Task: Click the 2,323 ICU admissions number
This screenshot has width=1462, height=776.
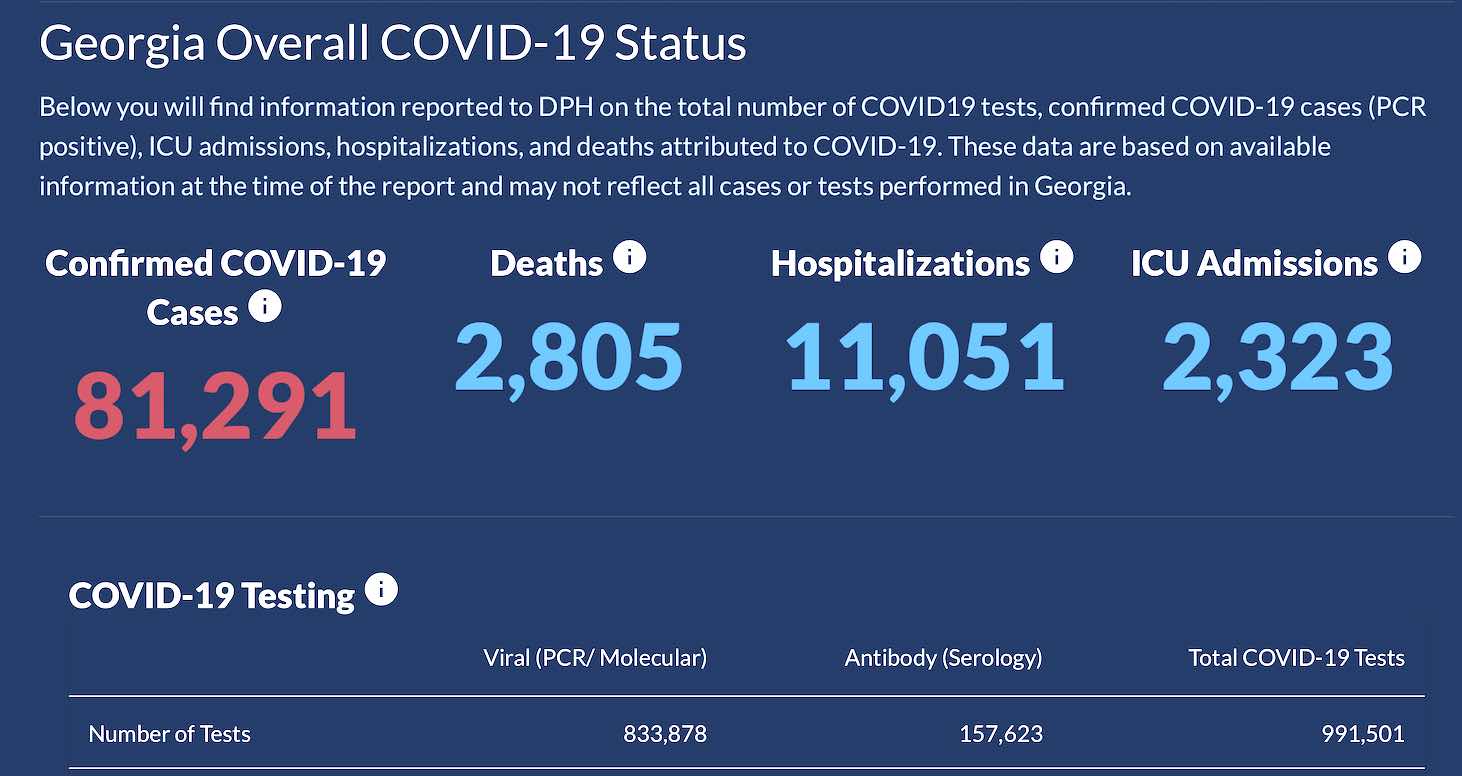Action: pos(1277,356)
